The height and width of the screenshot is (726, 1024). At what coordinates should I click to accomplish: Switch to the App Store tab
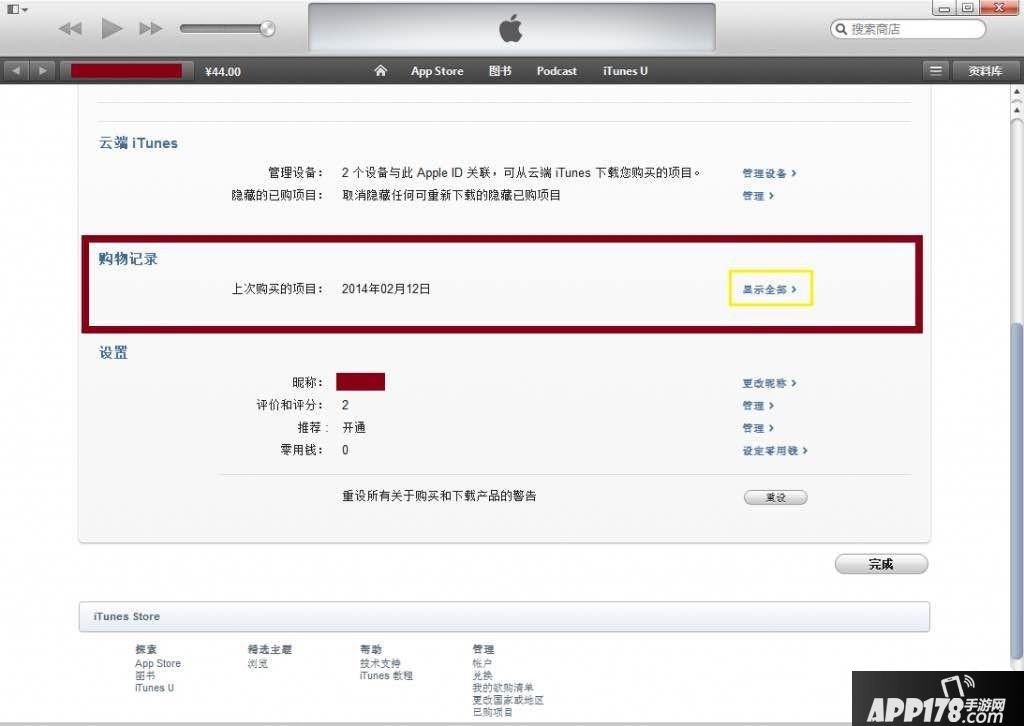tap(437, 71)
